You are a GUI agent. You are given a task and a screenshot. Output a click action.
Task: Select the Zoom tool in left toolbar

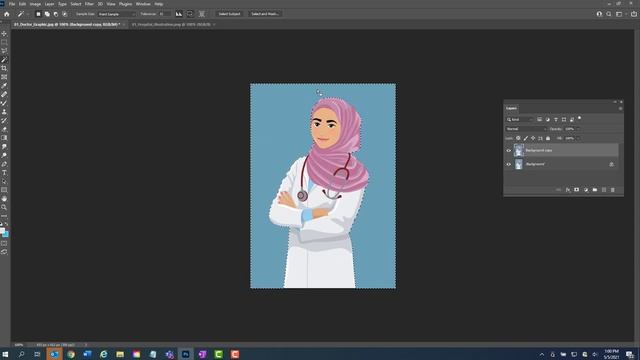coord(4,207)
